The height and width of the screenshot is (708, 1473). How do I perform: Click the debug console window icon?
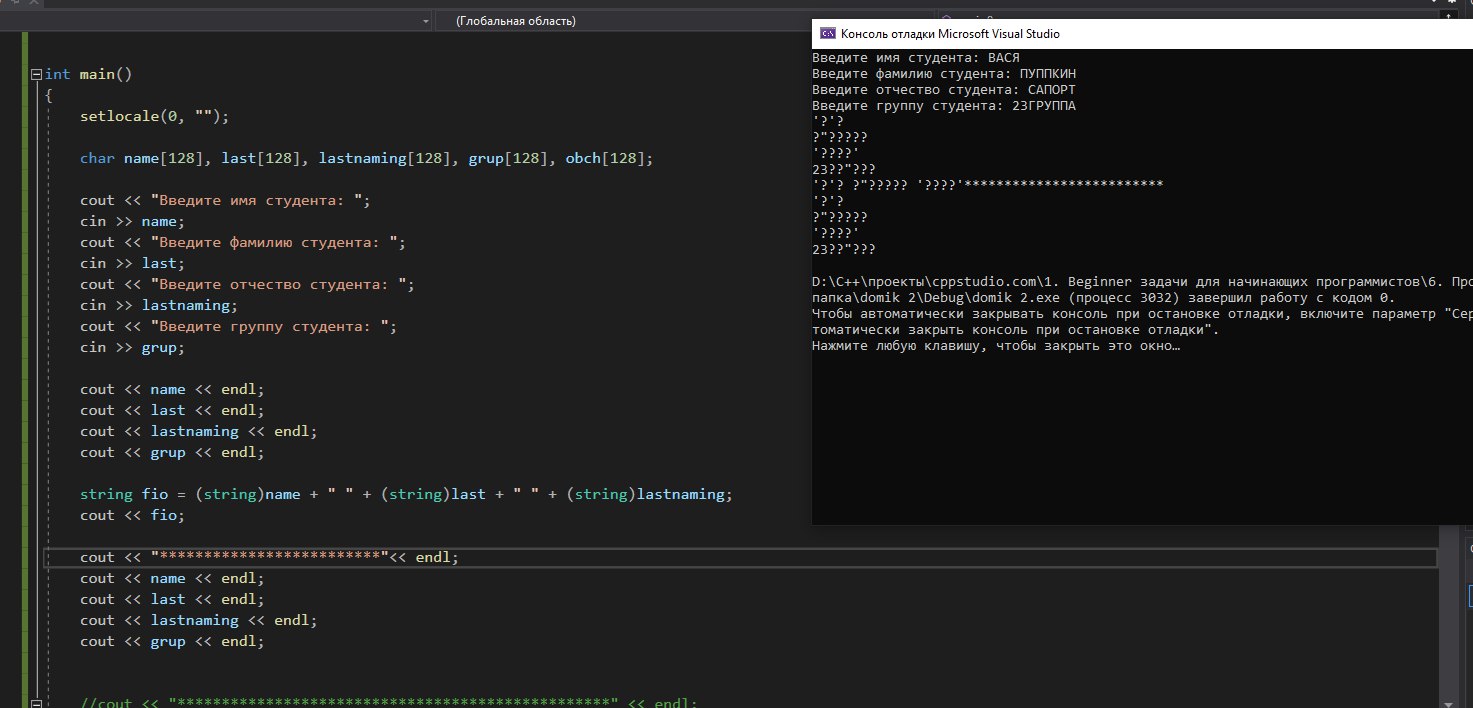pos(827,33)
